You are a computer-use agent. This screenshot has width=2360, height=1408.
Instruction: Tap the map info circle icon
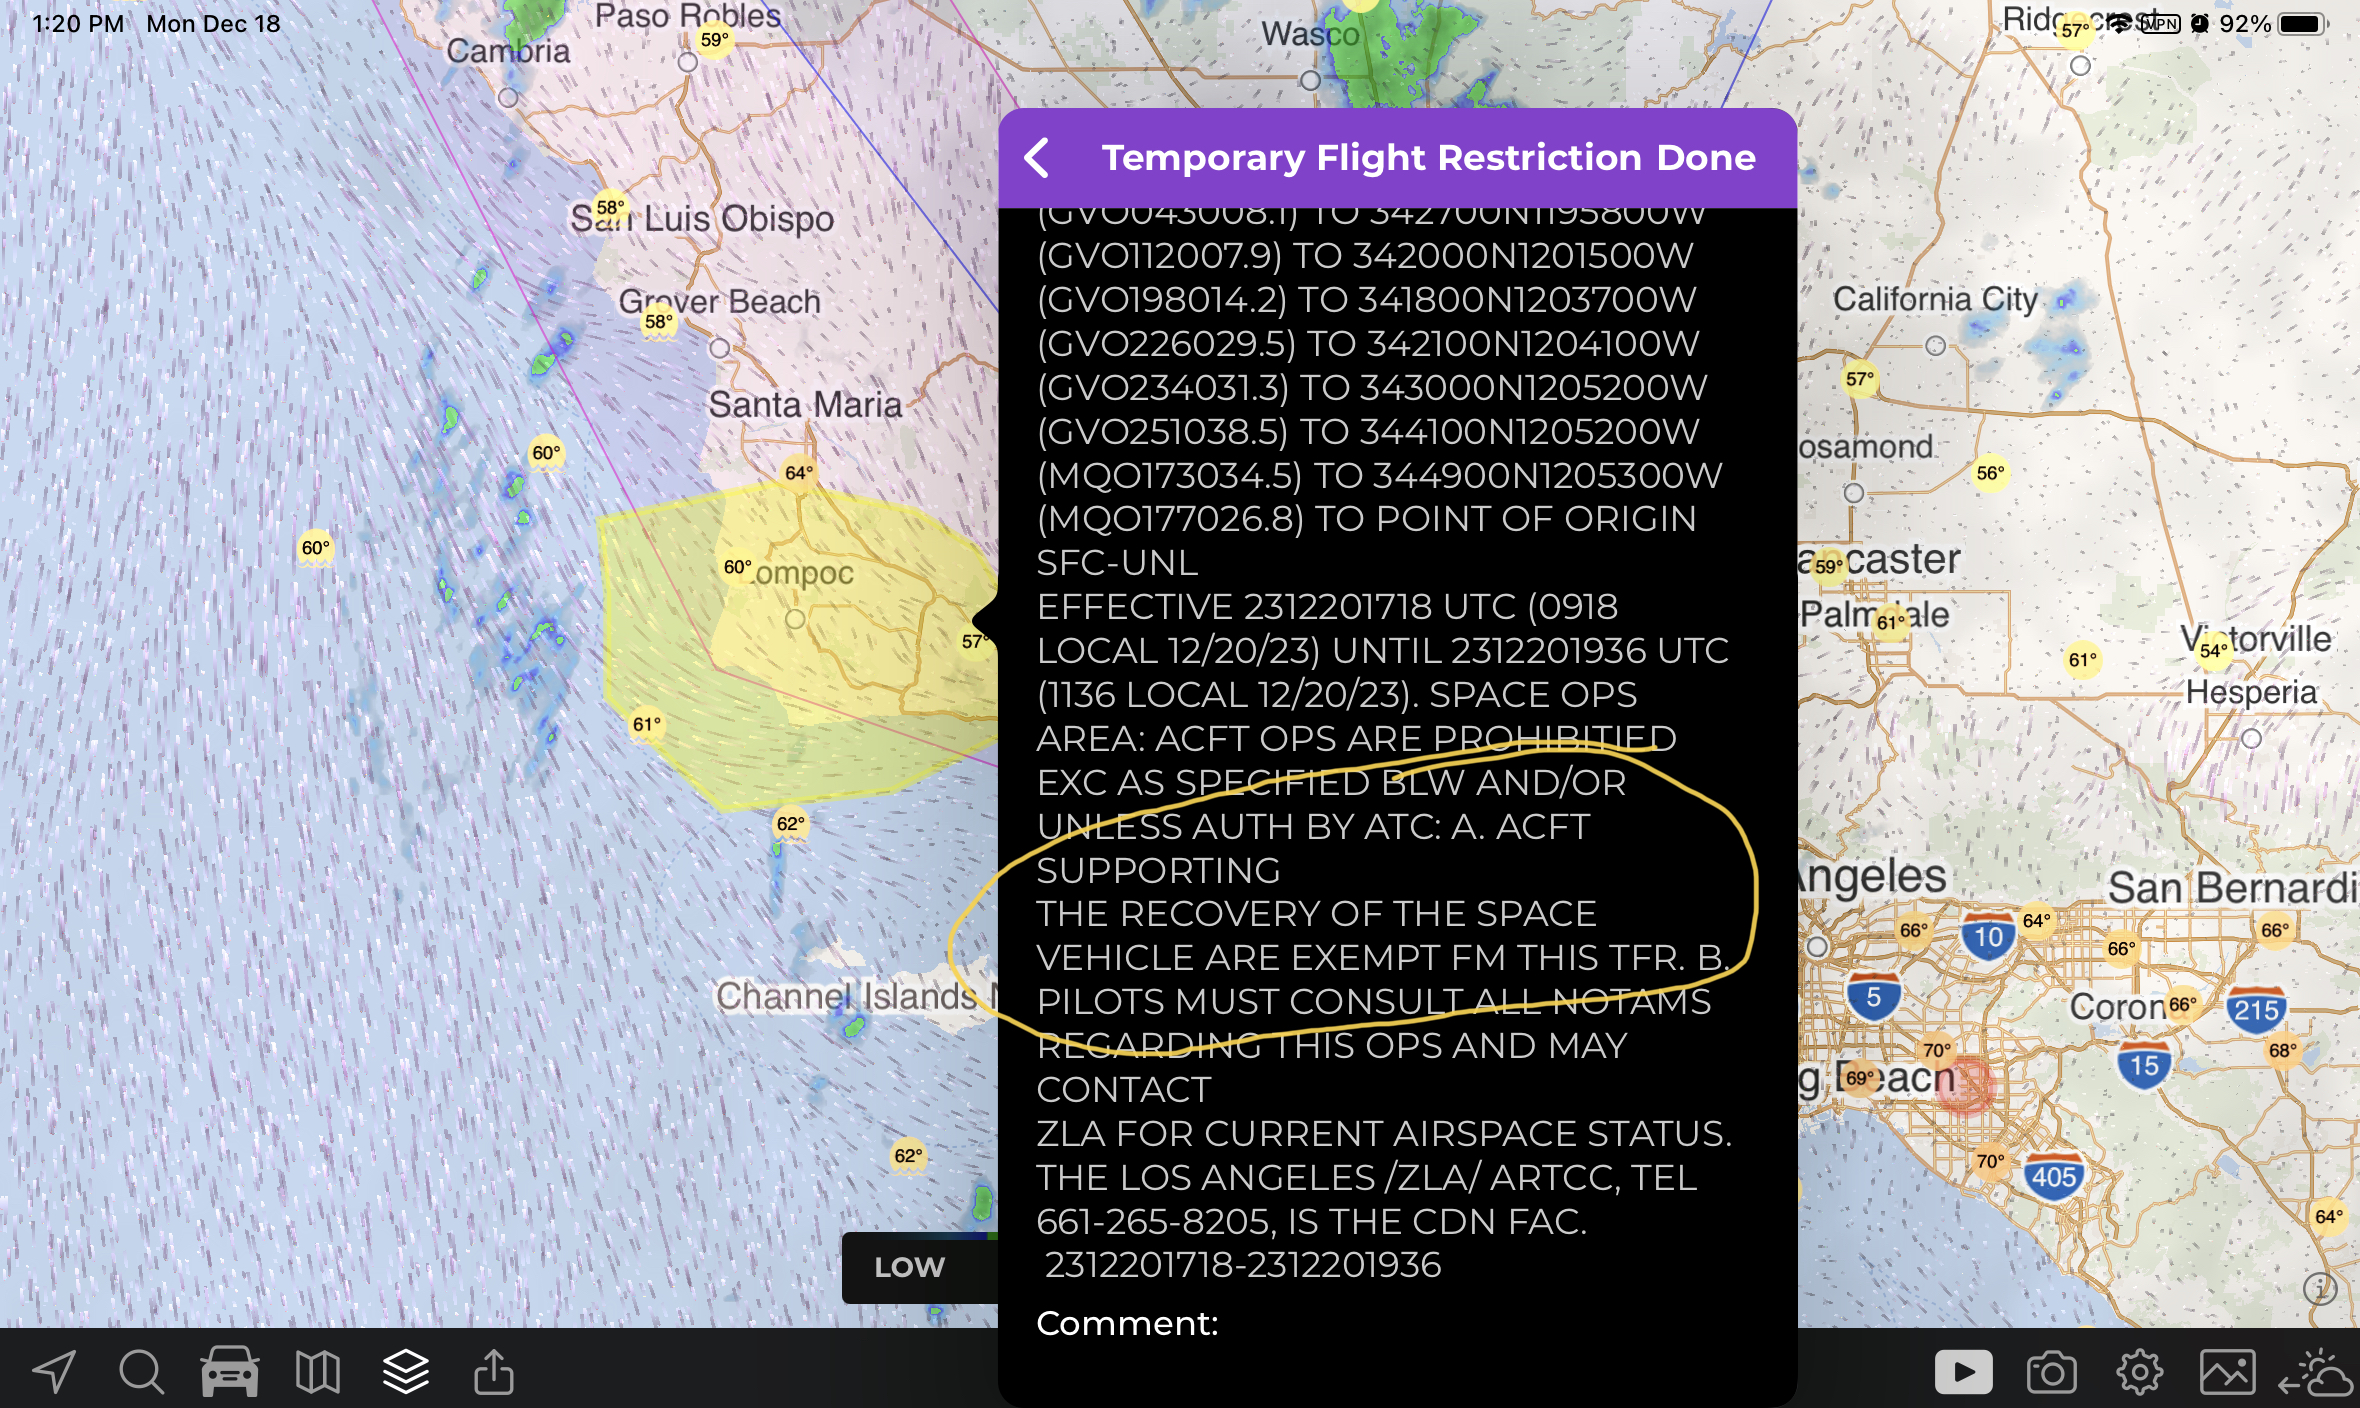tap(2320, 1288)
